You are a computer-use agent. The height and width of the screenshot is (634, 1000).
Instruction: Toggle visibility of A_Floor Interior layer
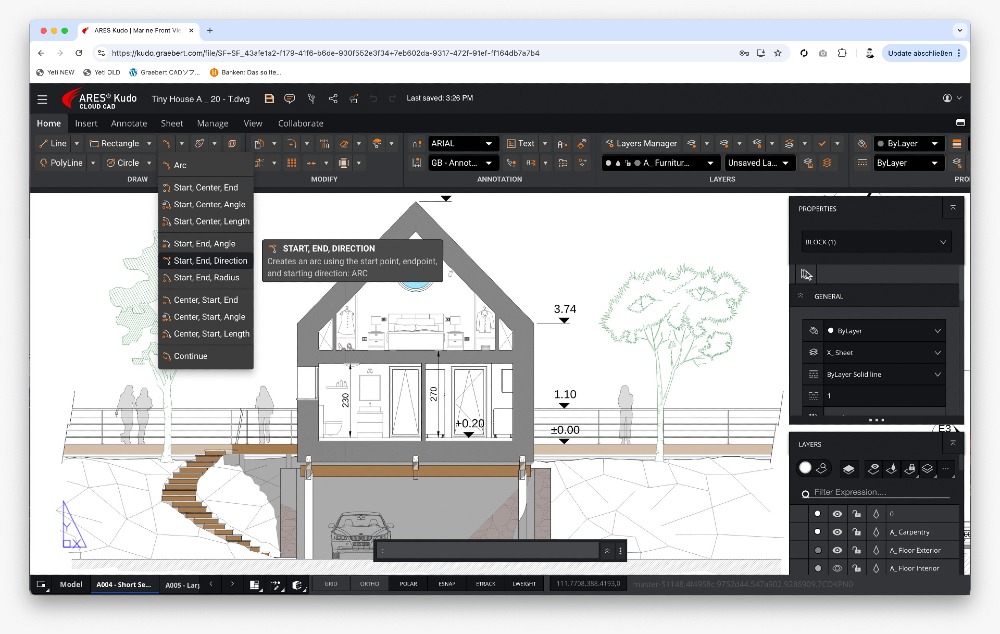tap(837, 568)
